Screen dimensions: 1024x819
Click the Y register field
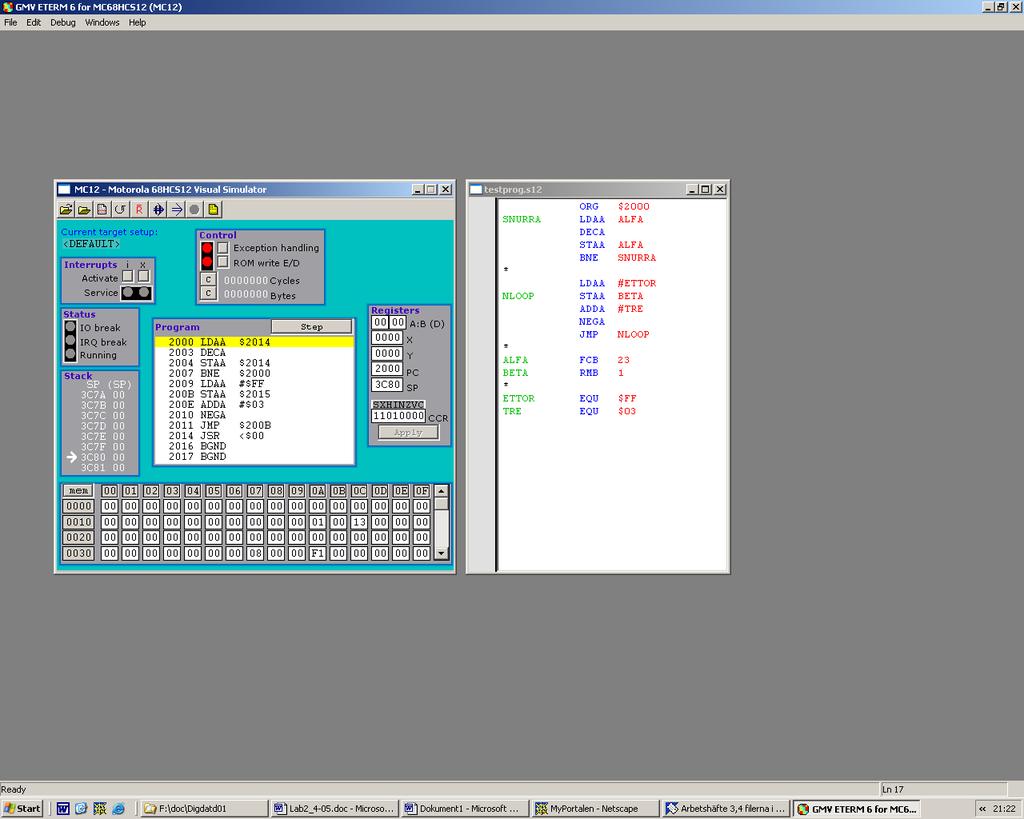[387, 353]
